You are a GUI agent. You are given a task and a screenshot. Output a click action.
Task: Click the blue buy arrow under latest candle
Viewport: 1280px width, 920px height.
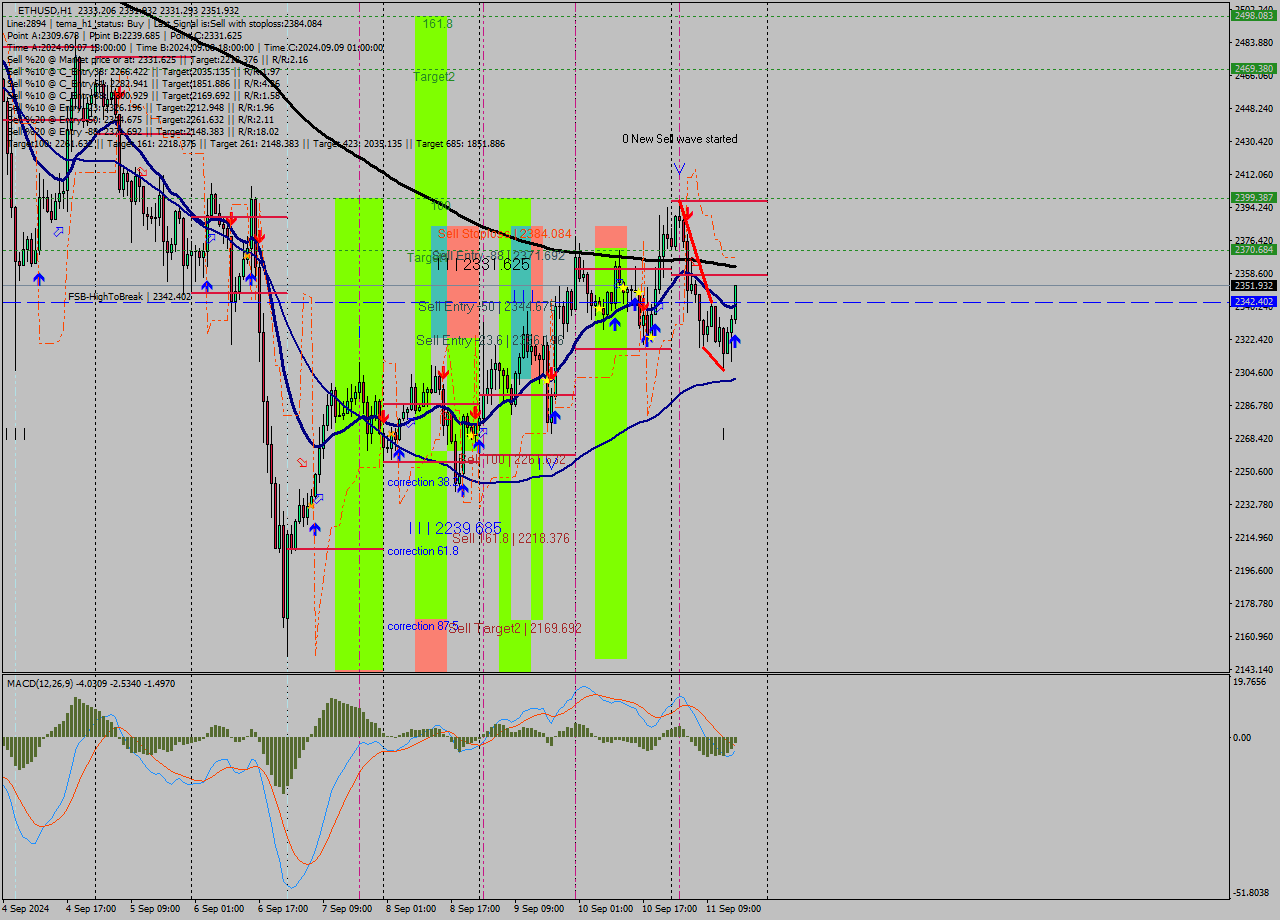(x=735, y=341)
